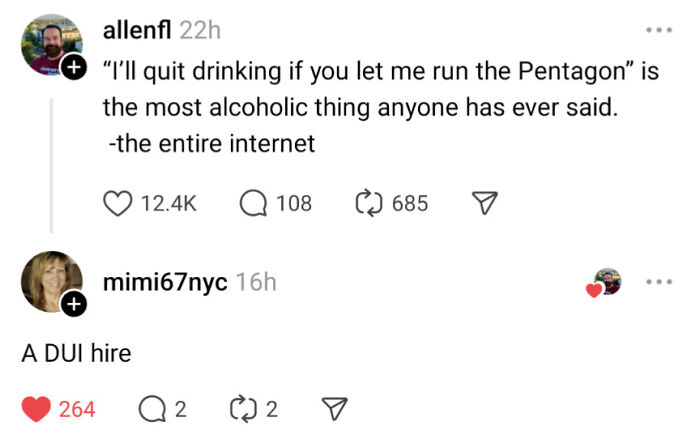Follow mimi67nyc using plus badge
This screenshot has height=439, width=700.
73,305
